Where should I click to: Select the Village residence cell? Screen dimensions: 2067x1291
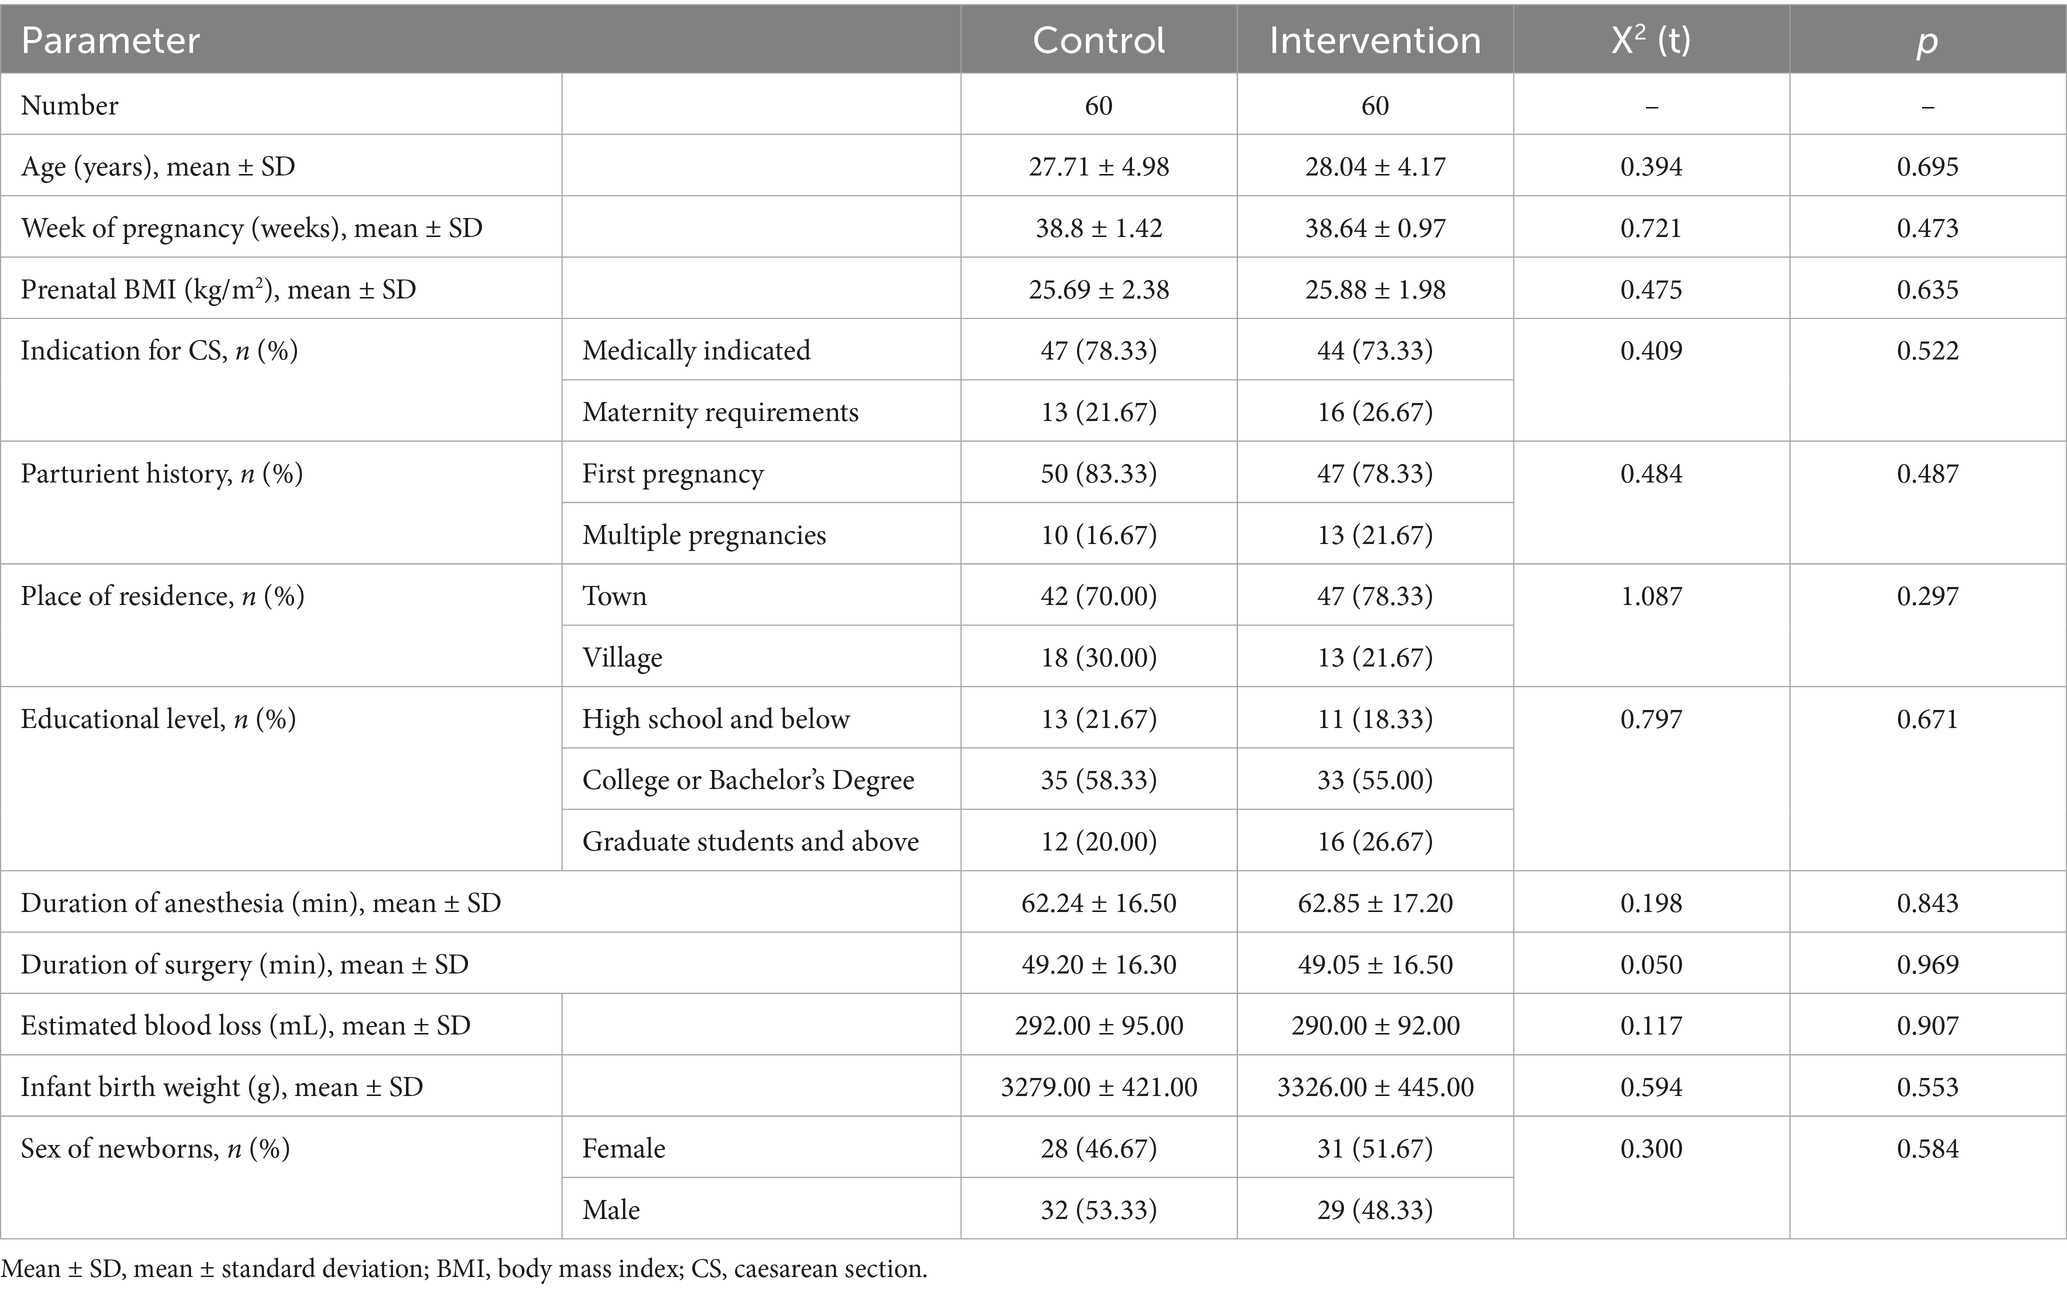pos(622,657)
